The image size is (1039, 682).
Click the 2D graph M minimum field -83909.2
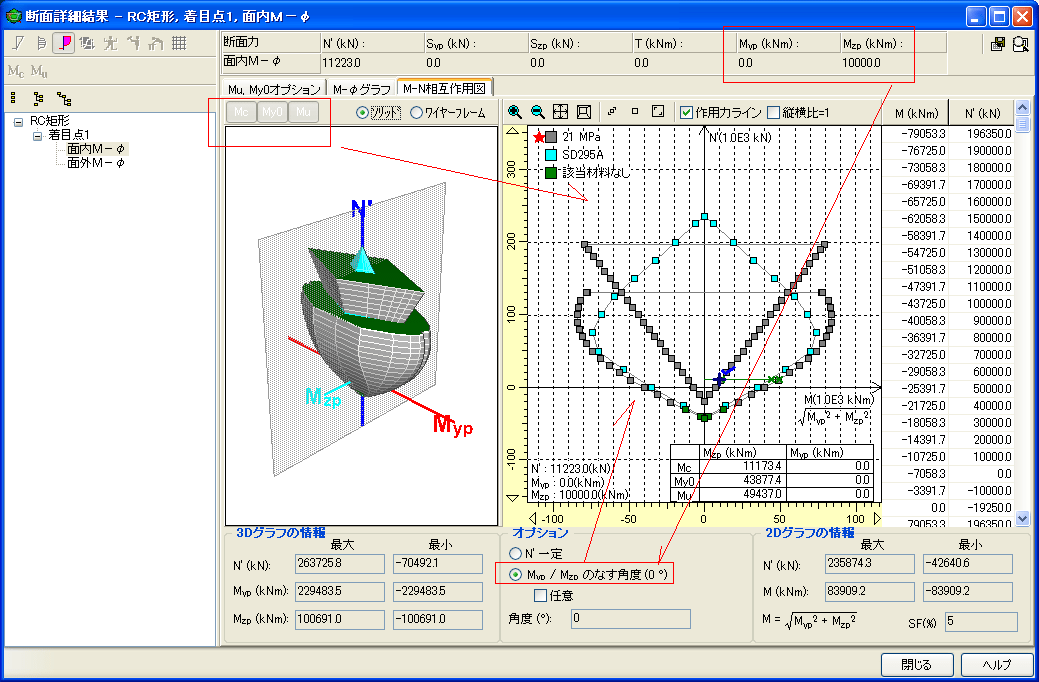(967, 591)
